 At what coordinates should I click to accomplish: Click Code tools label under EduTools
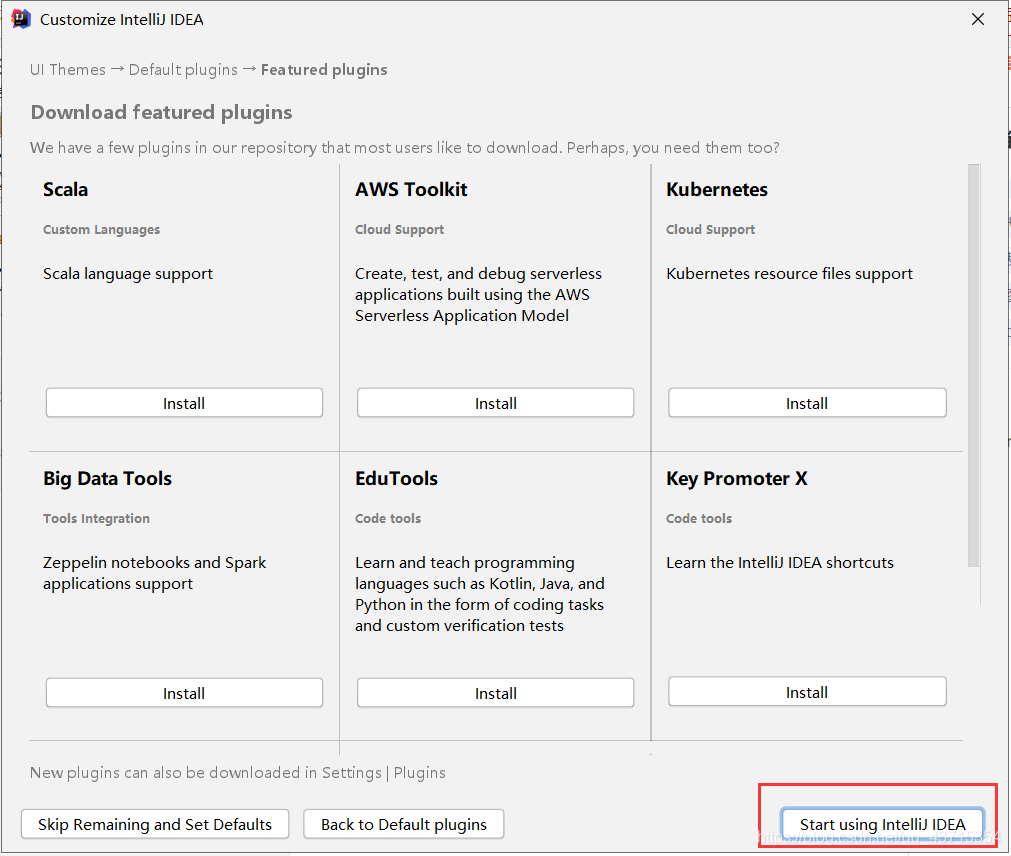coord(388,519)
